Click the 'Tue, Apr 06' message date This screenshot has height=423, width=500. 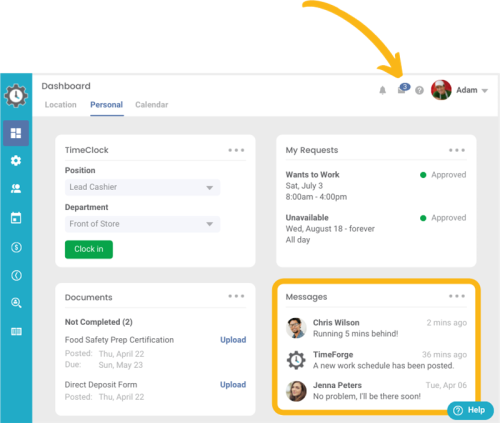[446, 385]
